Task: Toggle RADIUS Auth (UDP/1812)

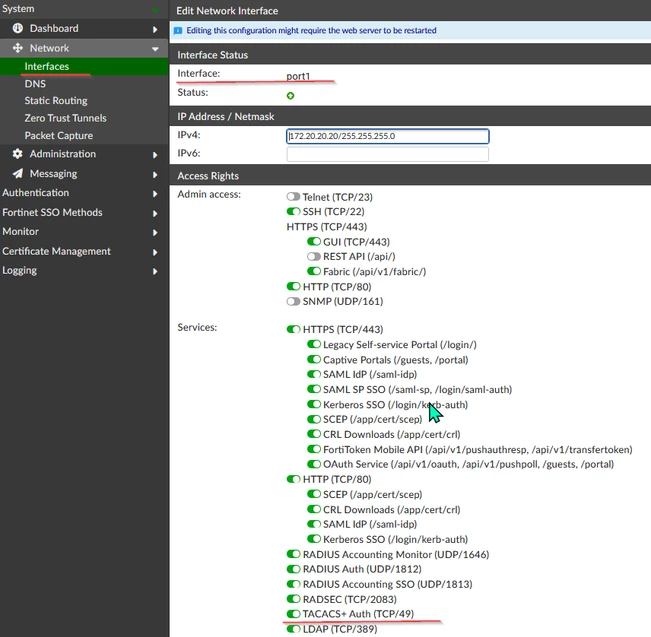Action: tap(293, 569)
